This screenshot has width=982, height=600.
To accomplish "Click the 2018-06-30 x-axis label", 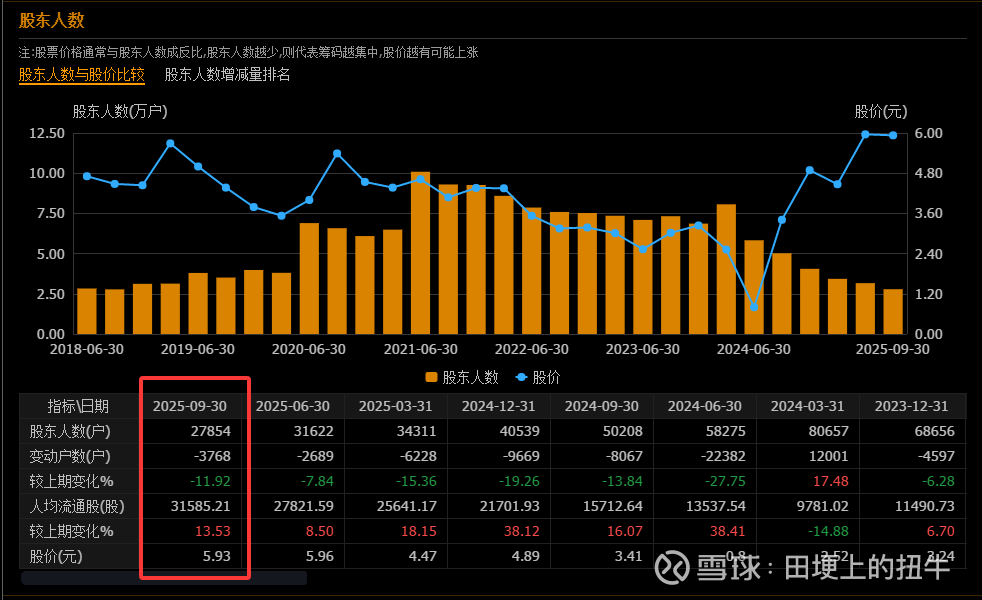I will tap(86, 349).
